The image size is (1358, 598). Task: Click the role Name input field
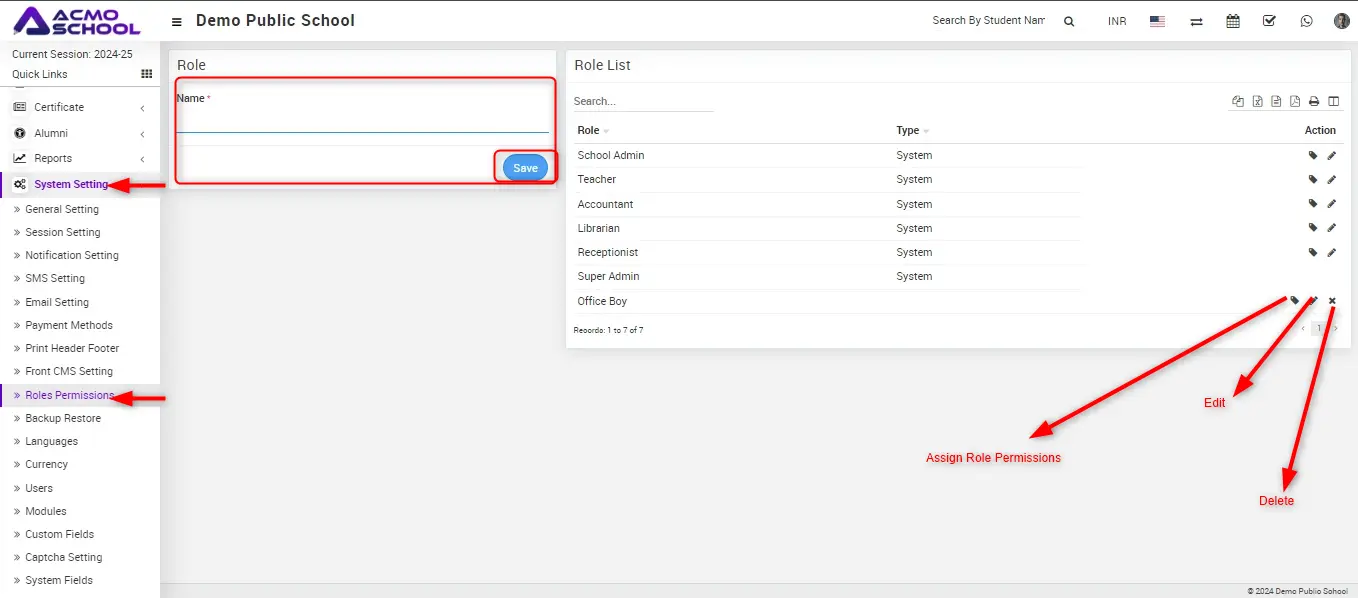(x=362, y=121)
